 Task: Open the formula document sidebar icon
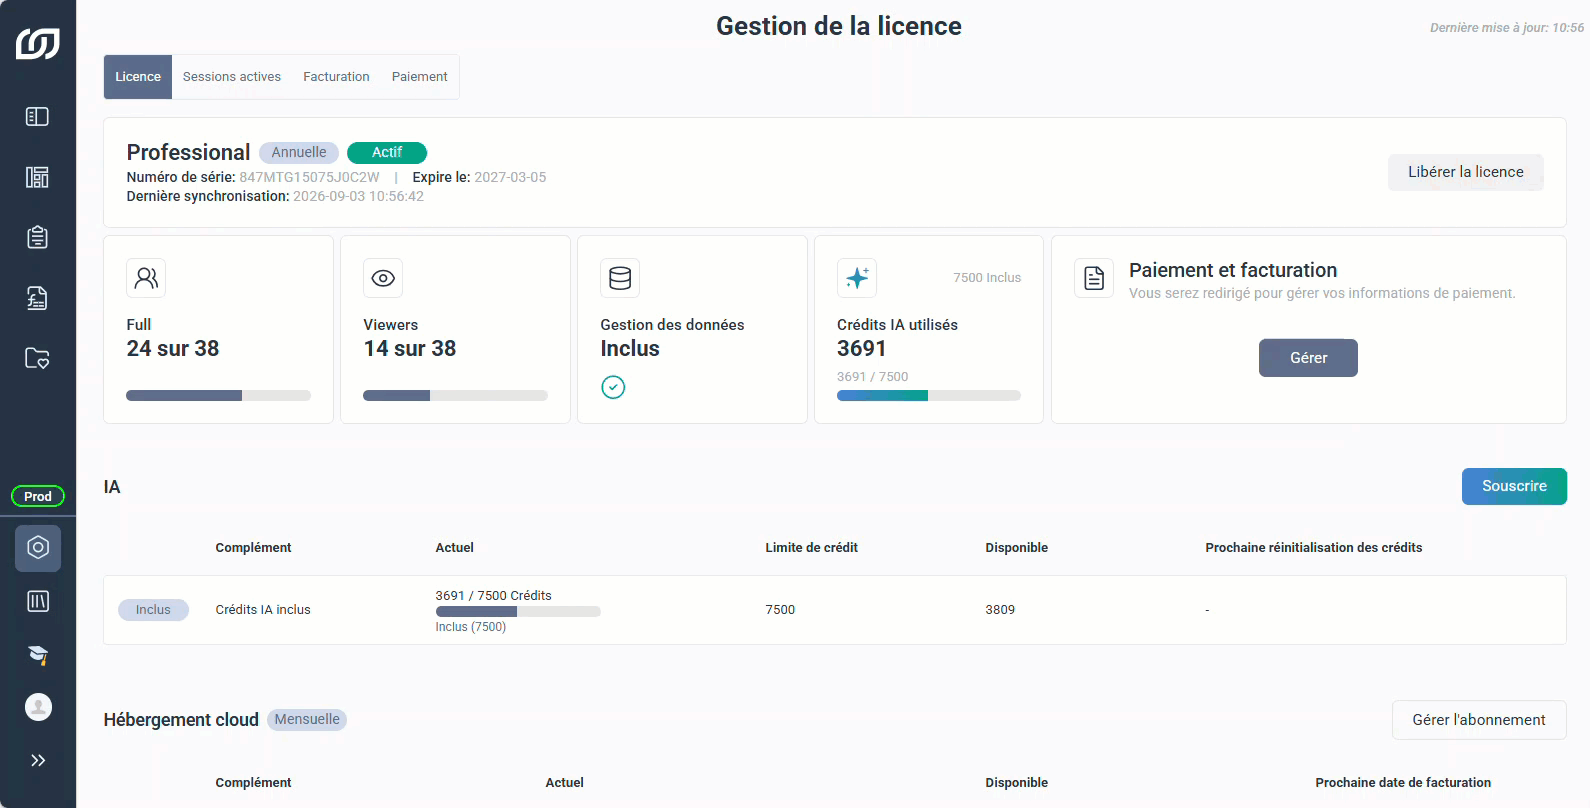tap(37, 298)
